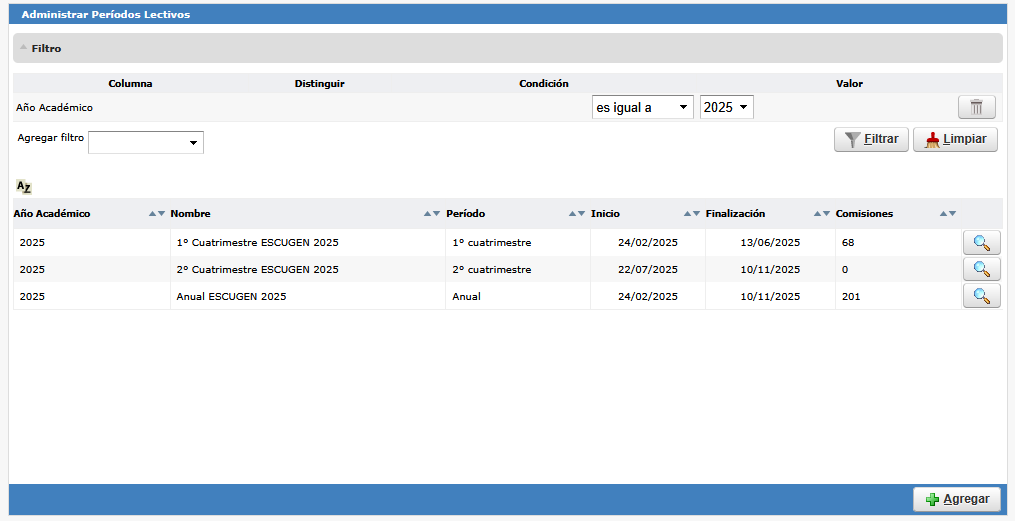Click the '1° cuatrimestre' período cell
Screen dimensions: 1015x521
(x=518, y=243)
